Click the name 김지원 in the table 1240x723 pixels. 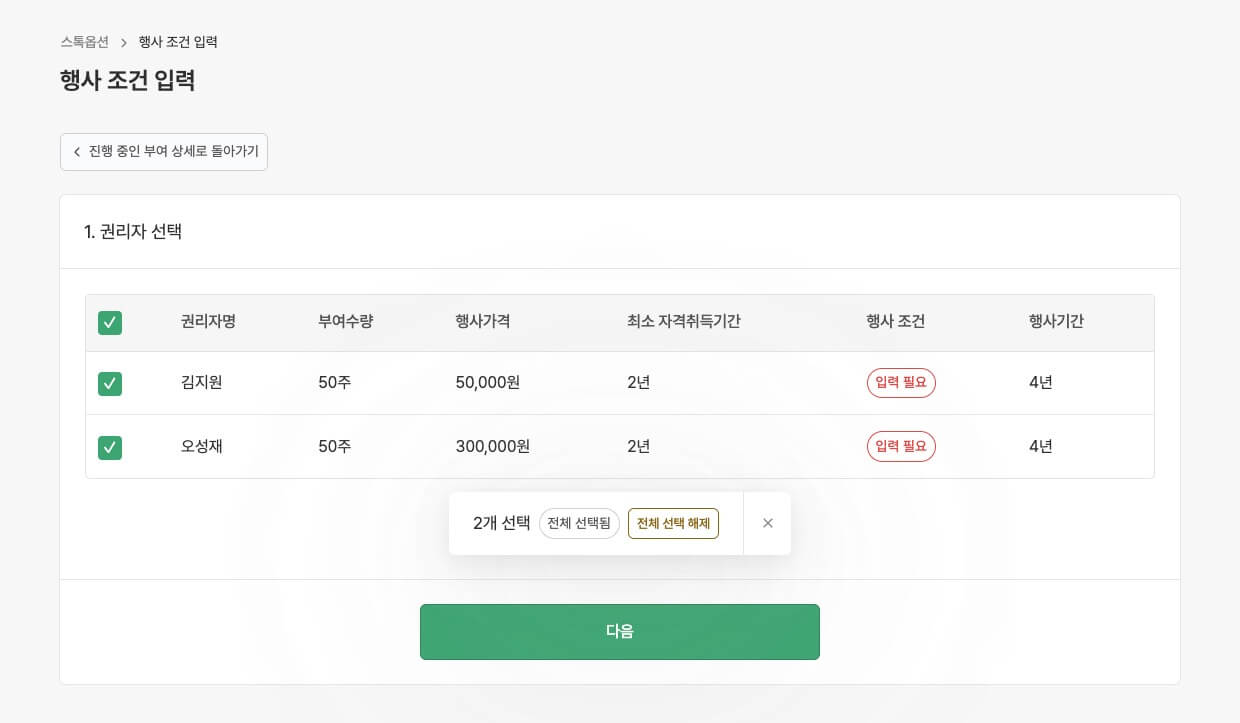click(x=201, y=383)
